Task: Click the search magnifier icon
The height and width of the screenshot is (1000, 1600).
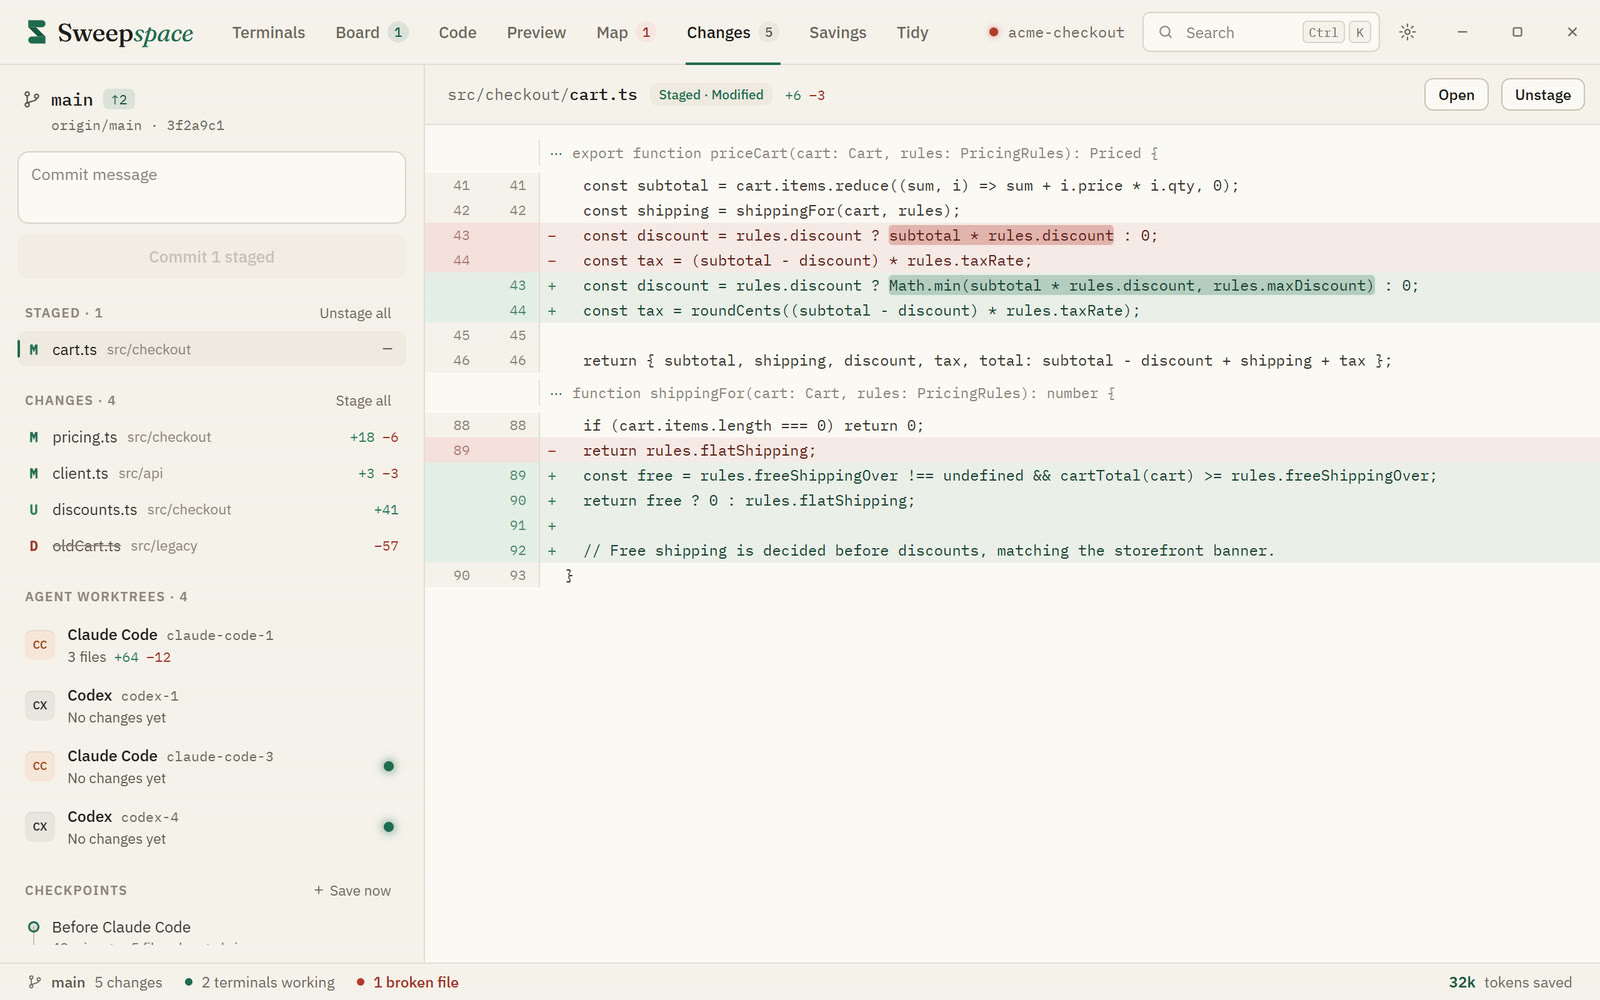Action: click(x=1166, y=32)
